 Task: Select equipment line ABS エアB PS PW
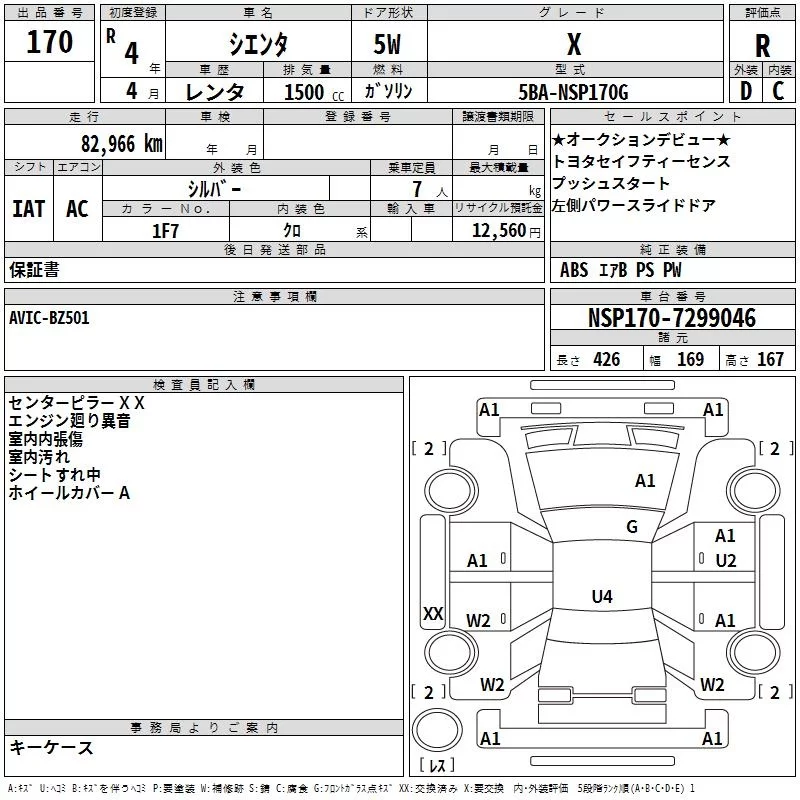(620, 270)
